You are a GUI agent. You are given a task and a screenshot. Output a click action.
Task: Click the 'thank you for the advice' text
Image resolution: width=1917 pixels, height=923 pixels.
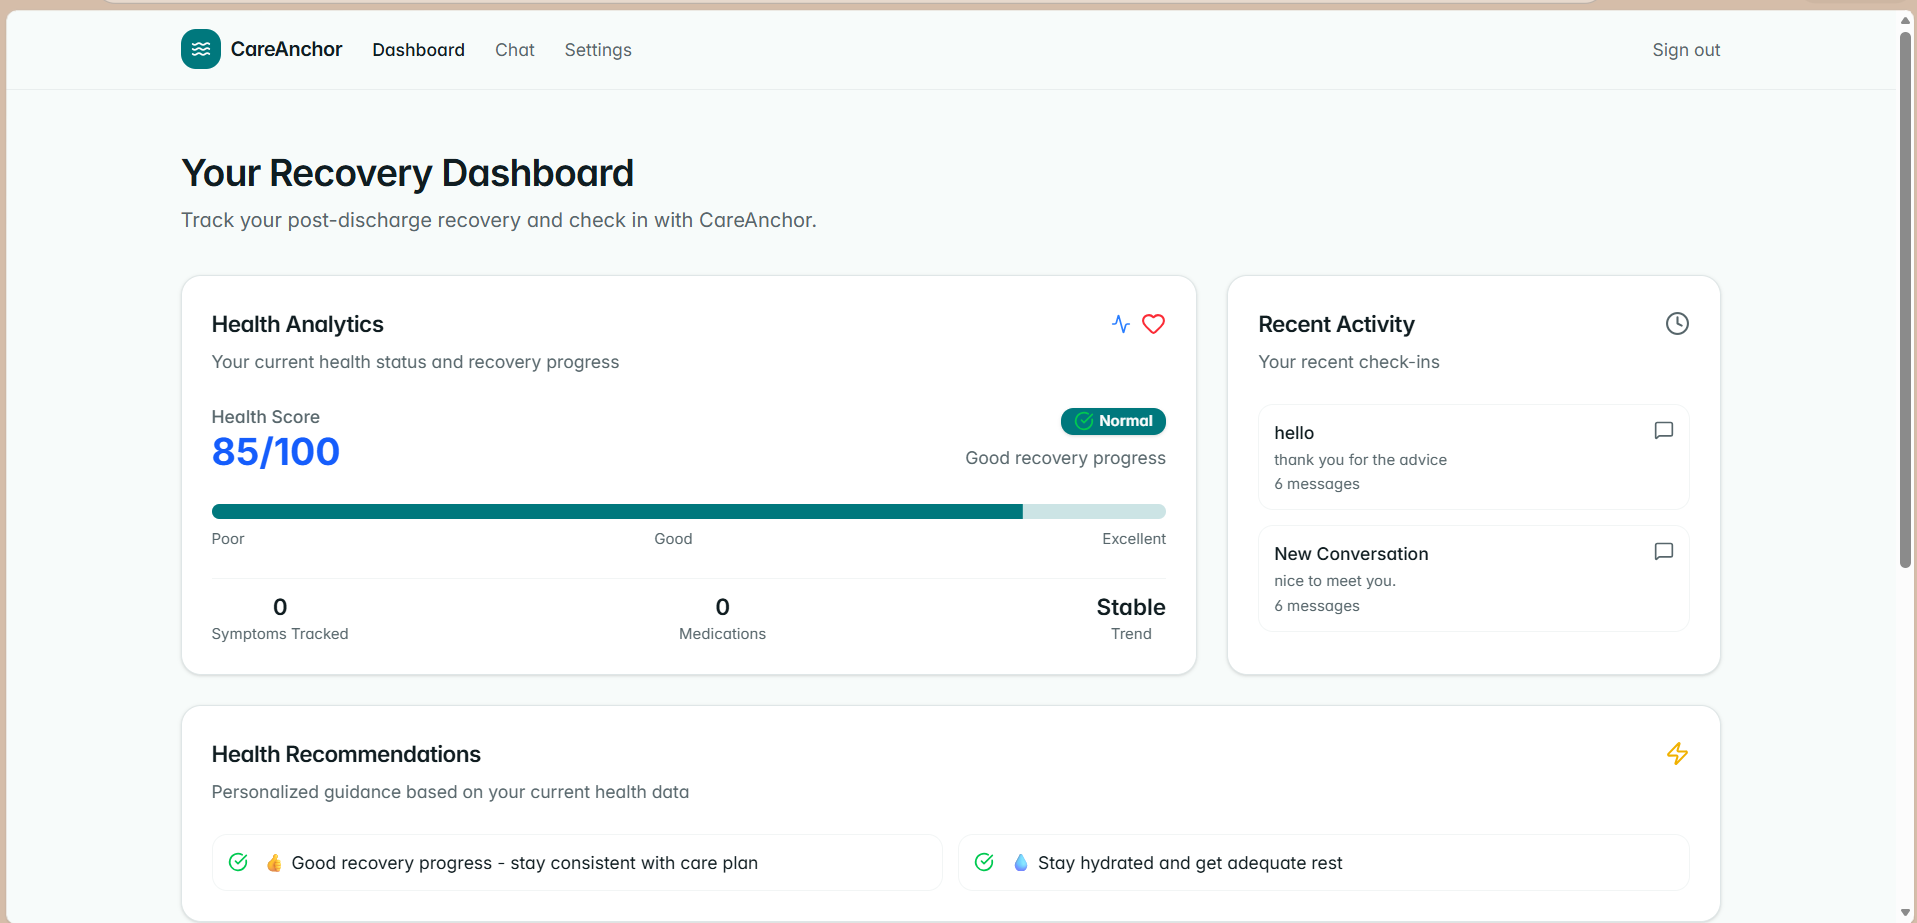point(1360,460)
